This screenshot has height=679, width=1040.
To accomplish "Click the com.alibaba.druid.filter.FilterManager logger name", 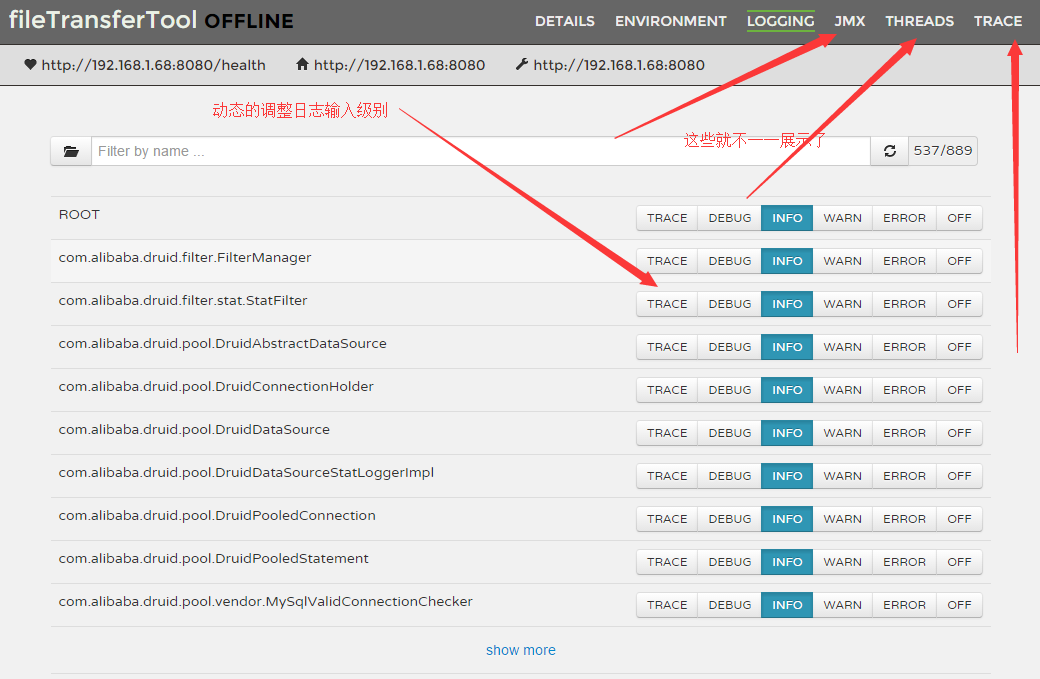I will [x=184, y=258].
